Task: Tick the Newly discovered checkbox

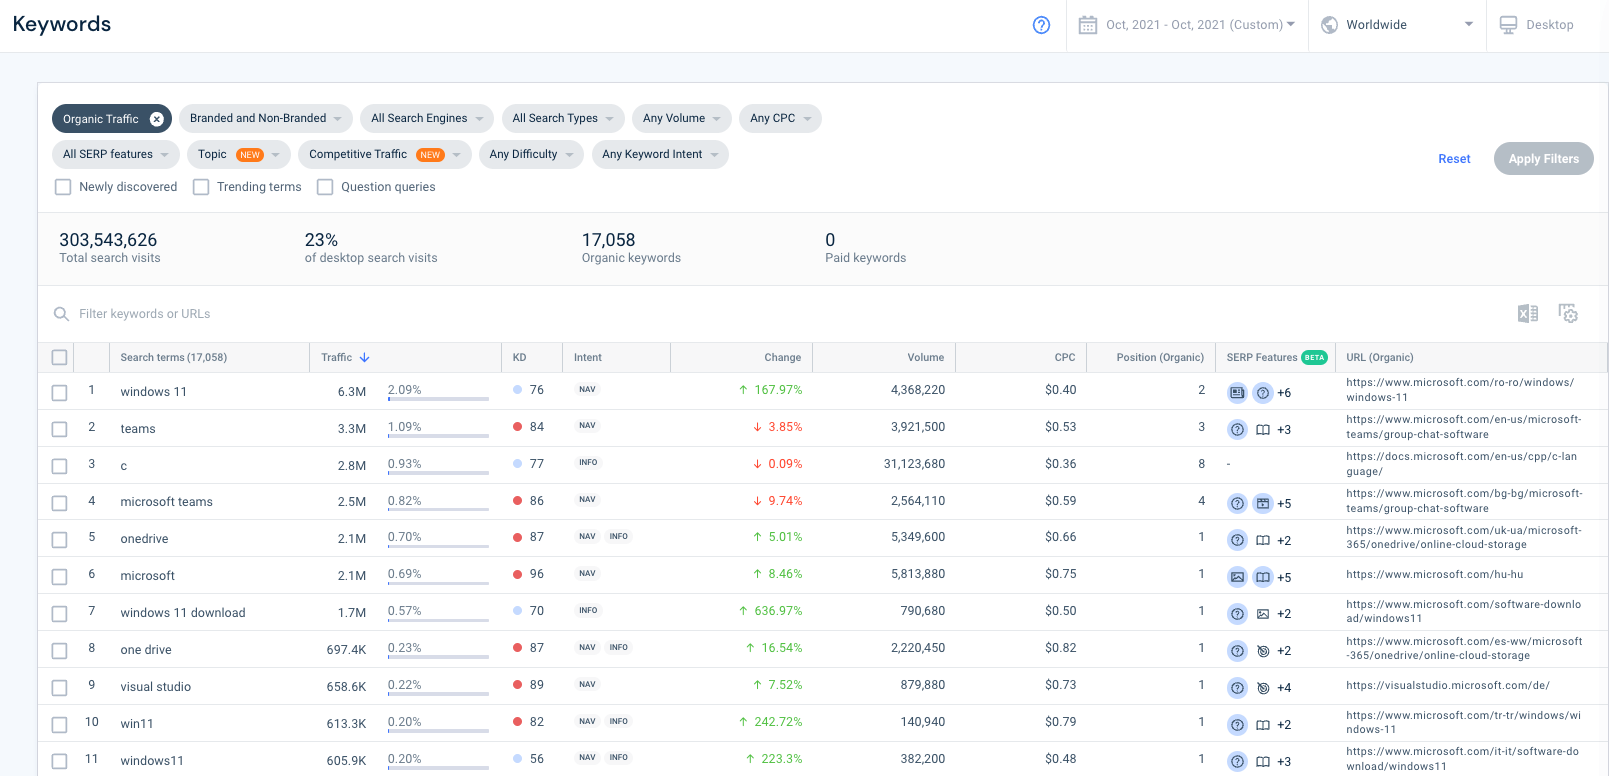Action: (x=63, y=187)
